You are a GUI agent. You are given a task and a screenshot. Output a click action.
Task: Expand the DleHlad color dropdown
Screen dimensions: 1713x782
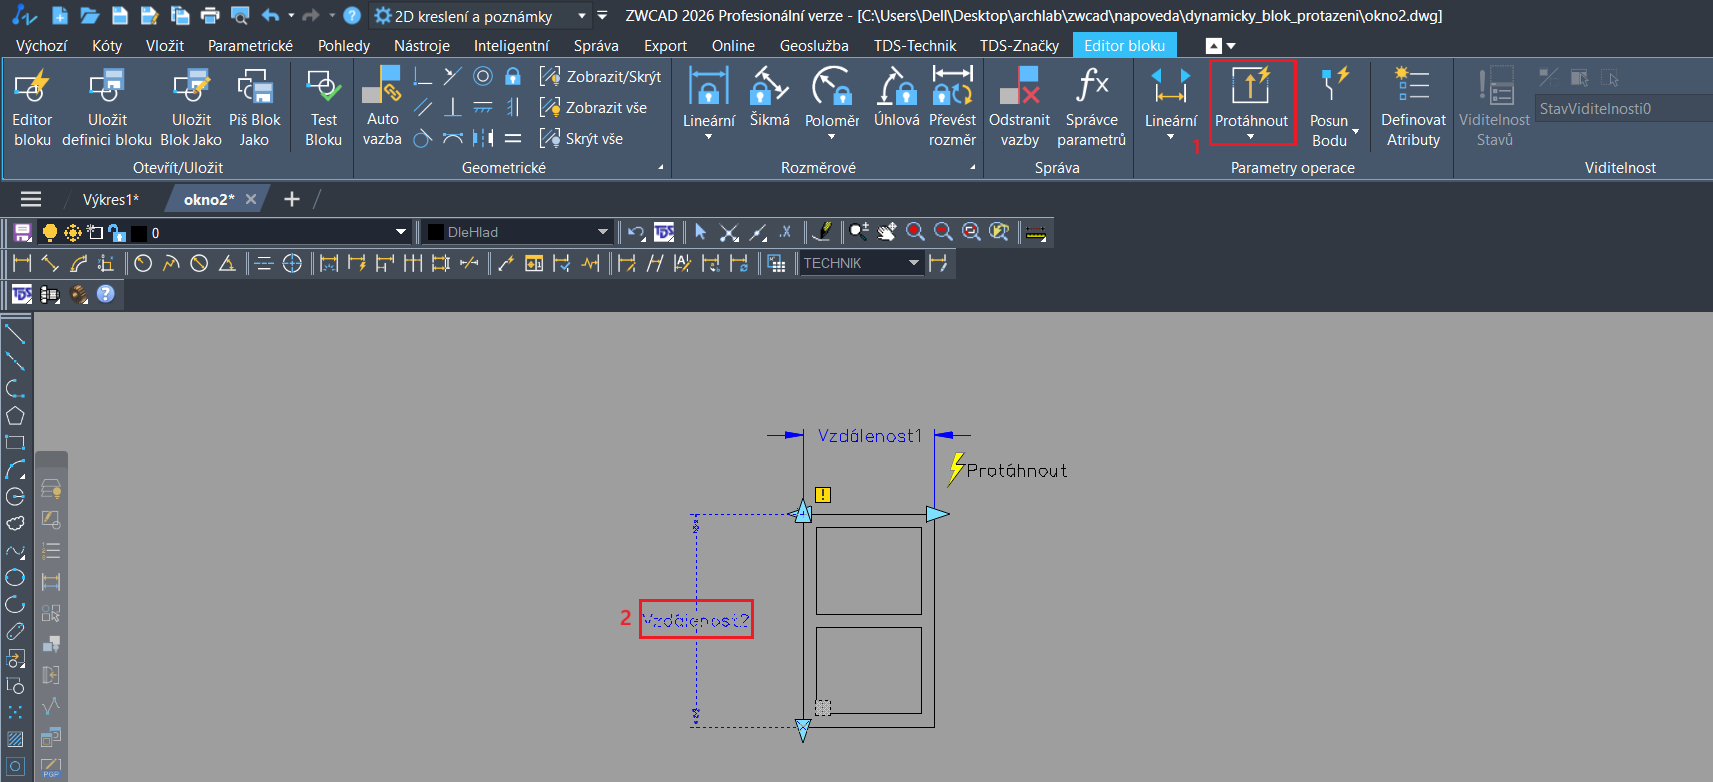(x=602, y=232)
